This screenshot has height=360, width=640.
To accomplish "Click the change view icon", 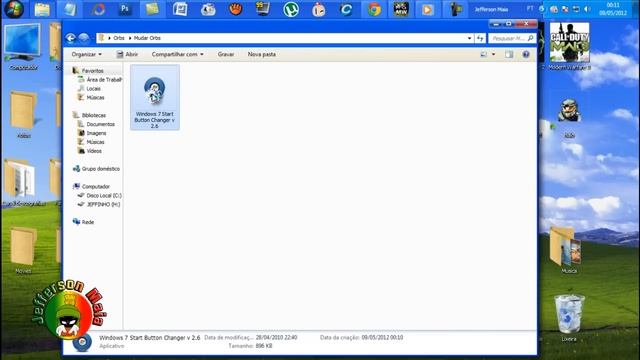I will (x=484, y=54).
